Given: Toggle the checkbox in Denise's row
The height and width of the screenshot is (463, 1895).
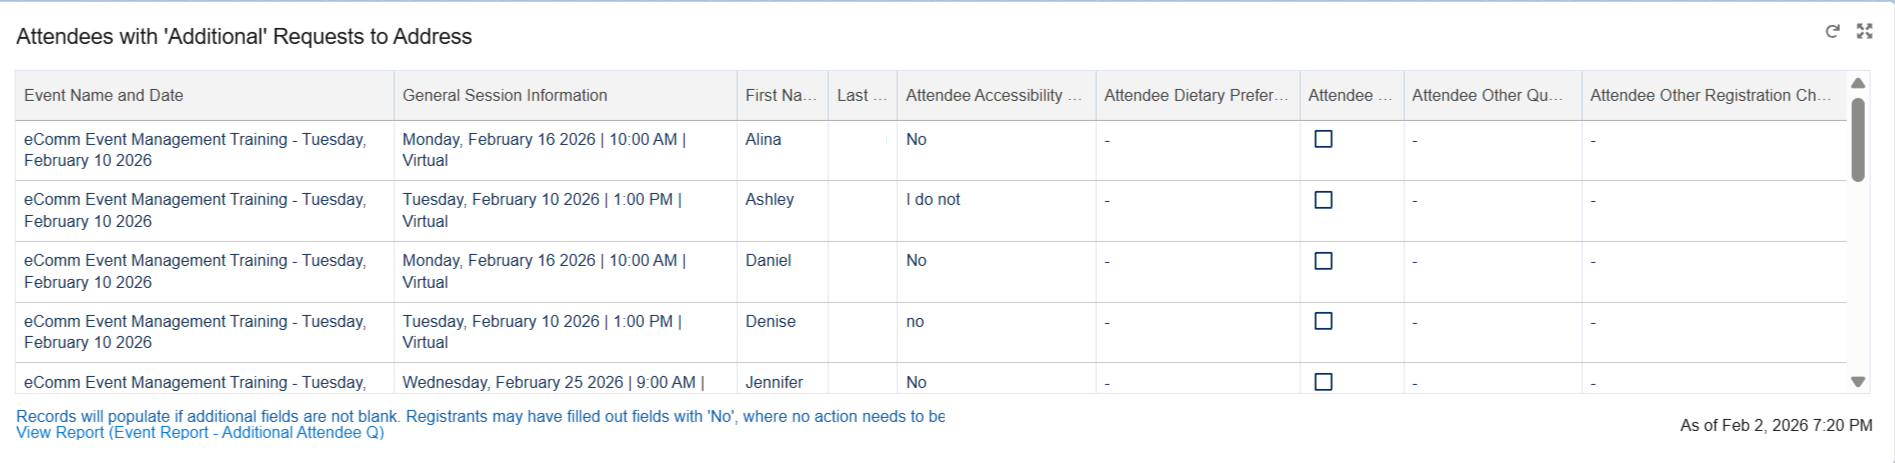Looking at the screenshot, I should click(x=1323, y=321).
